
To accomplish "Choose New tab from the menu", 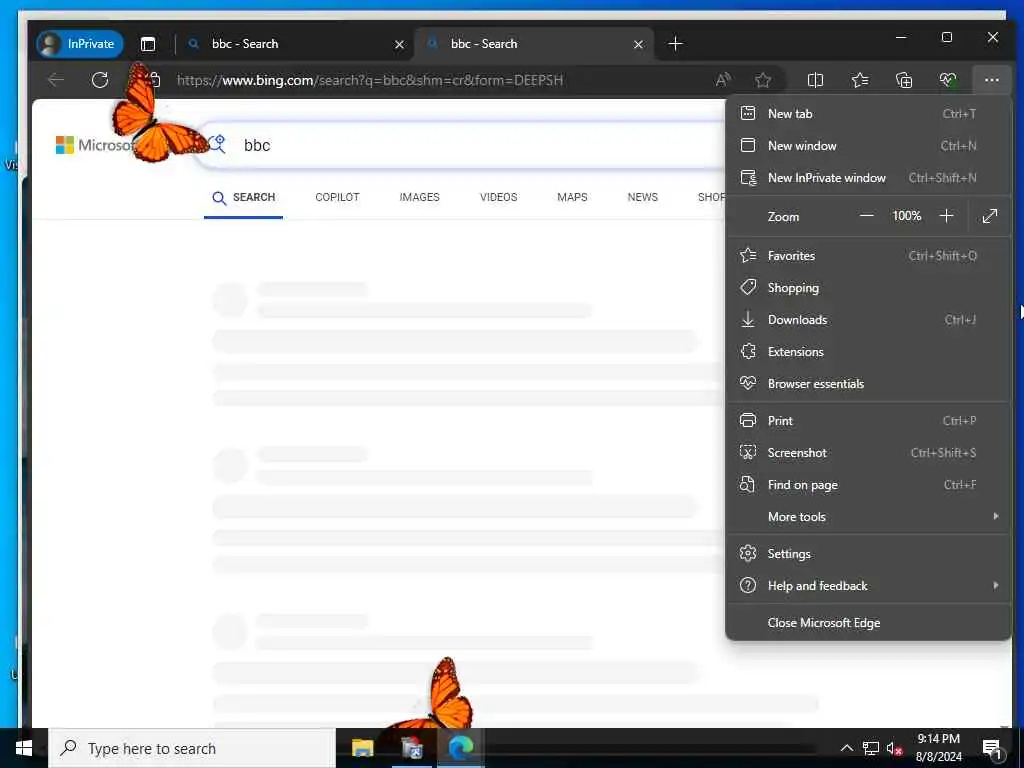I will tap(868, 114).
